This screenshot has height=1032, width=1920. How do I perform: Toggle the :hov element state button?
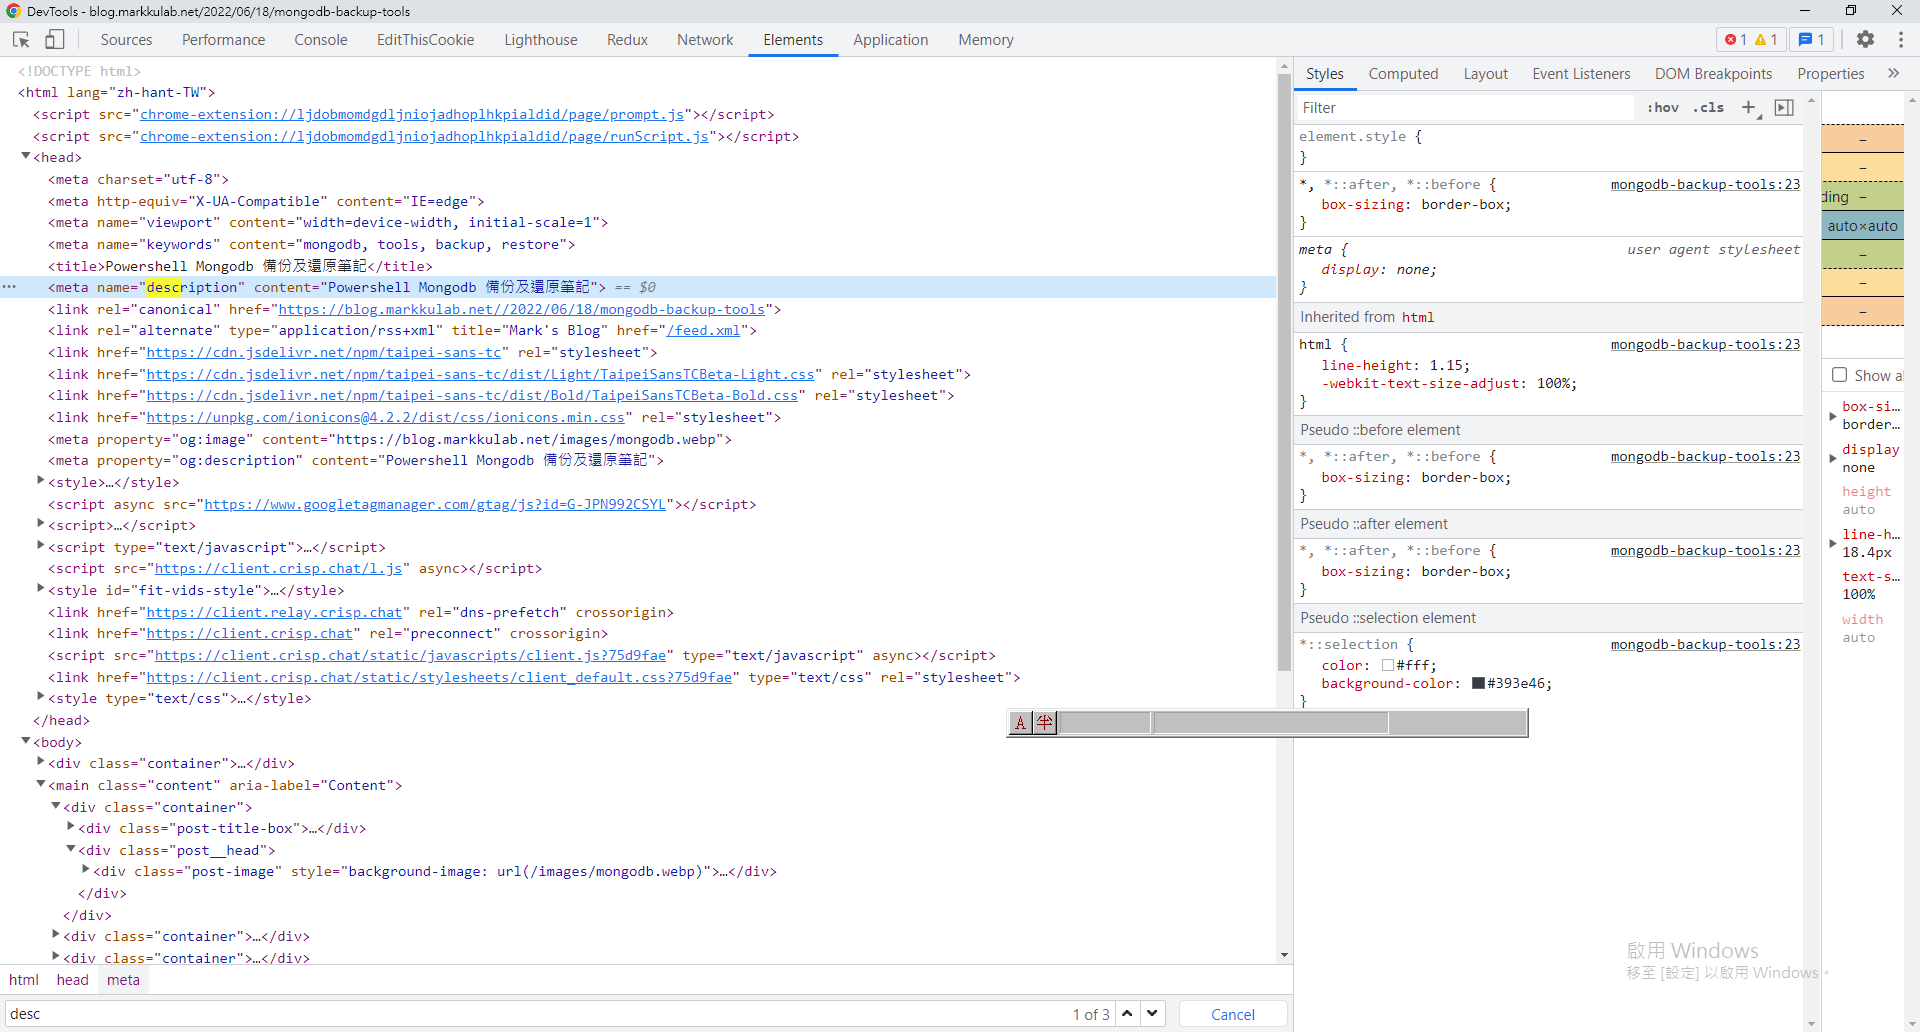(1663, 108)
